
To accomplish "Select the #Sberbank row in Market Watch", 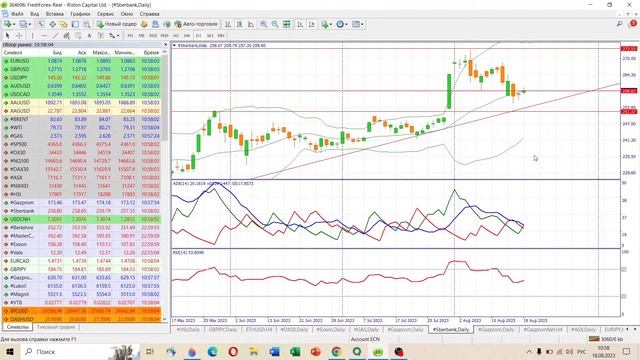I will (x=82, y=211).
